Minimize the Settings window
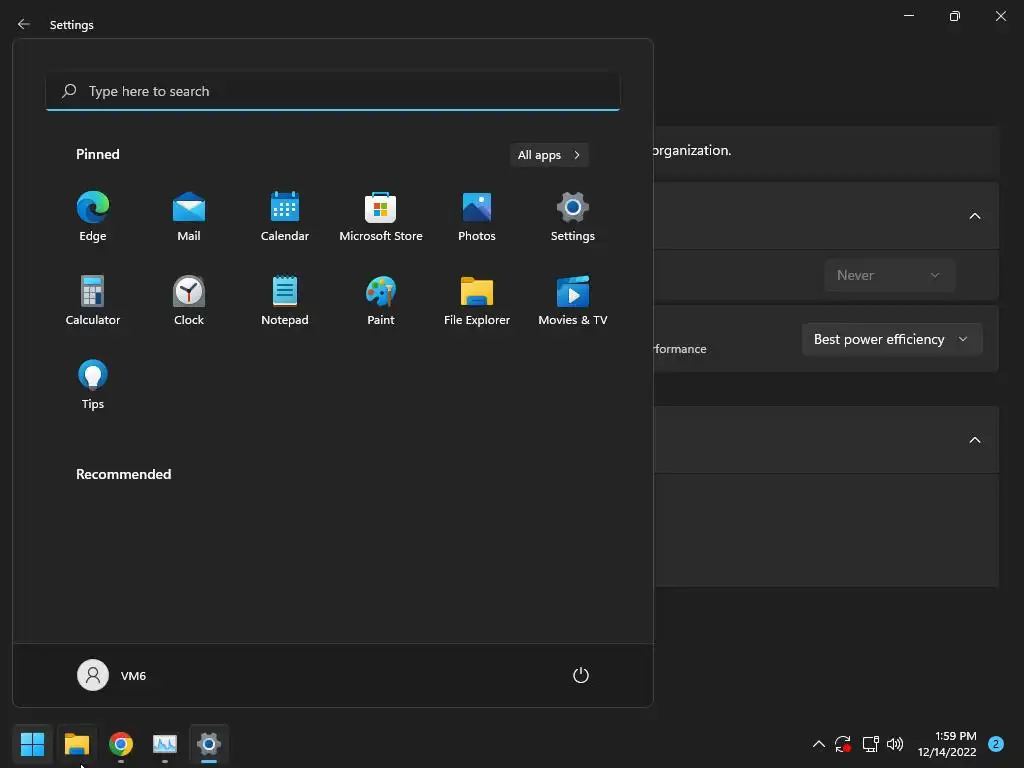This screenshot has height=768, width=1024. 909,16
